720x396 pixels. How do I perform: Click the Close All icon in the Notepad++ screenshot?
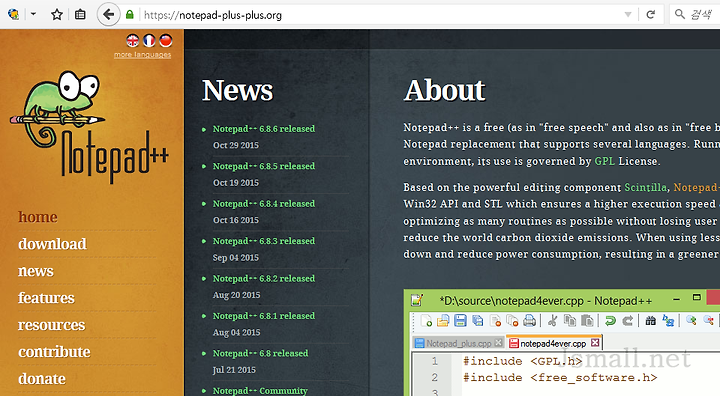(512, 320)
